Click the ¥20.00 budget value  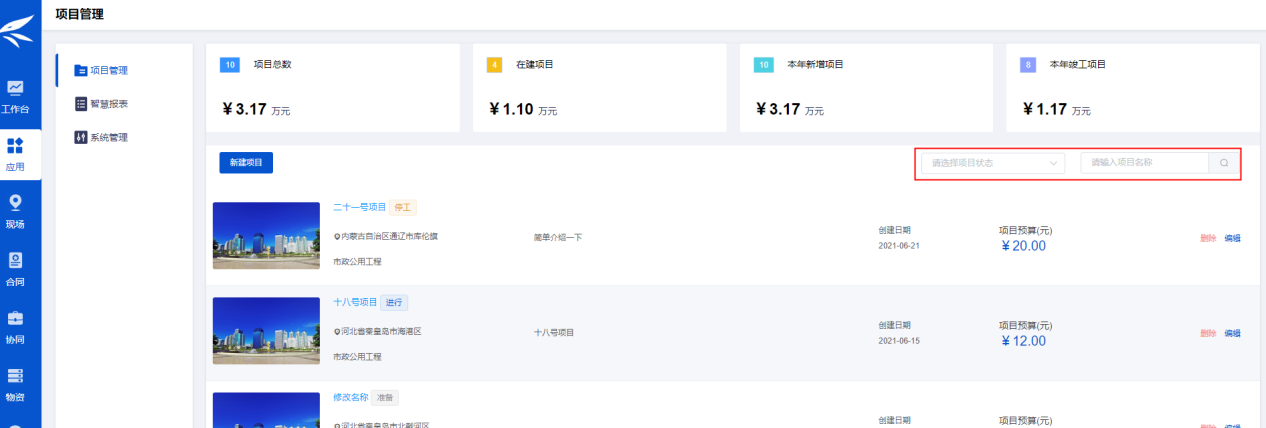tap(1023, 246)
